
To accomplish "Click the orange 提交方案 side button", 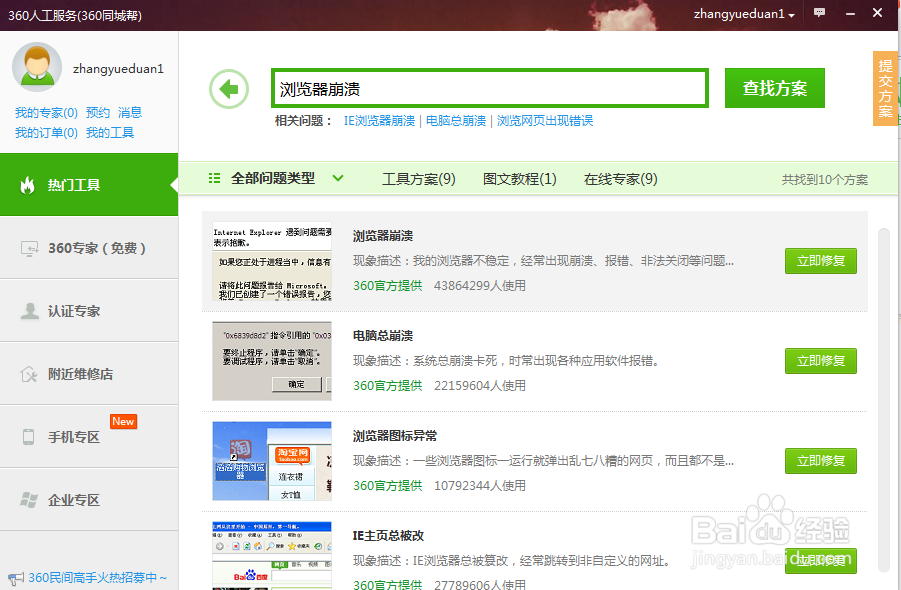I will click(x=885, y=88).
